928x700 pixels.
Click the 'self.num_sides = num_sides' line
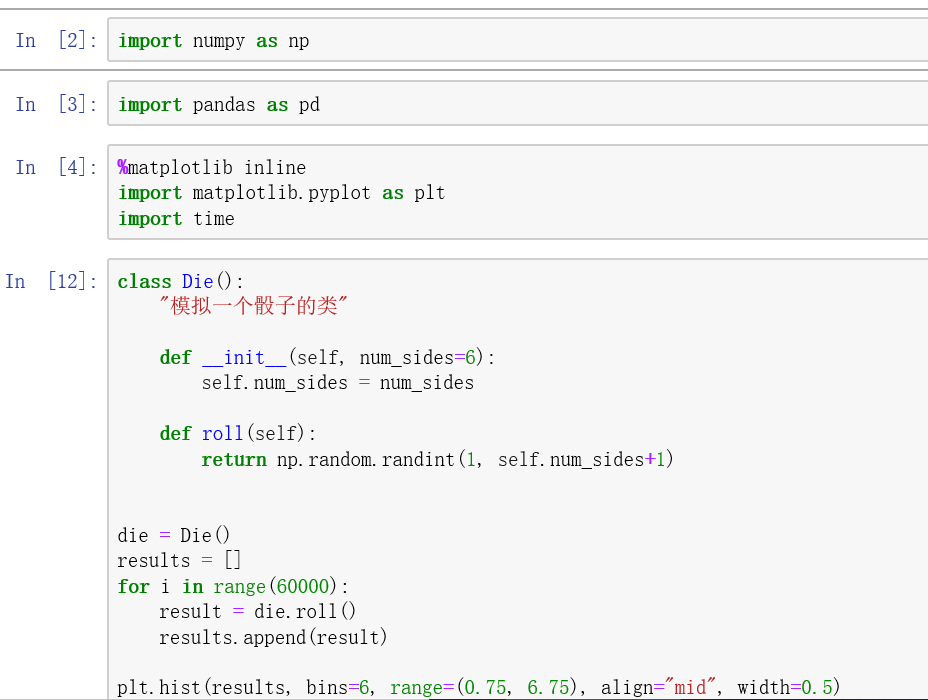337,383
